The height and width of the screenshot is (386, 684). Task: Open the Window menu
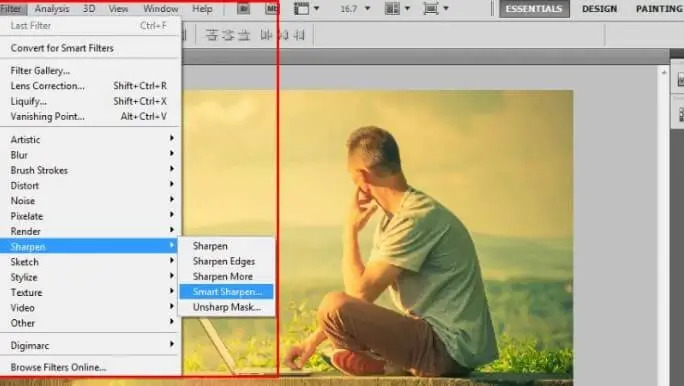pyautogui.click(x=161, y=8)
